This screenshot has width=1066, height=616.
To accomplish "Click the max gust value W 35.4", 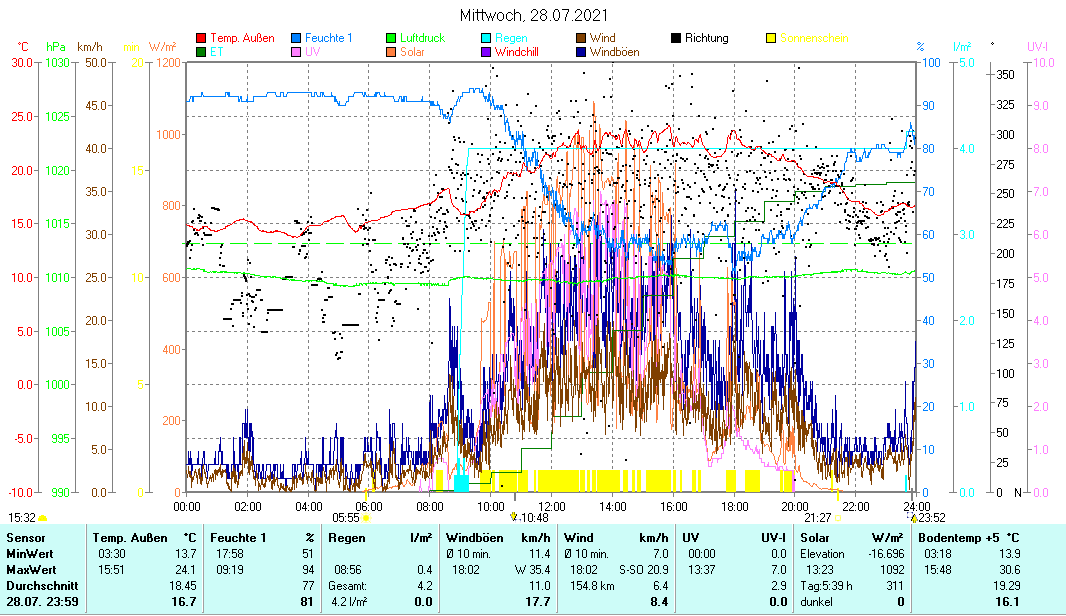I will tap(532, 570).
